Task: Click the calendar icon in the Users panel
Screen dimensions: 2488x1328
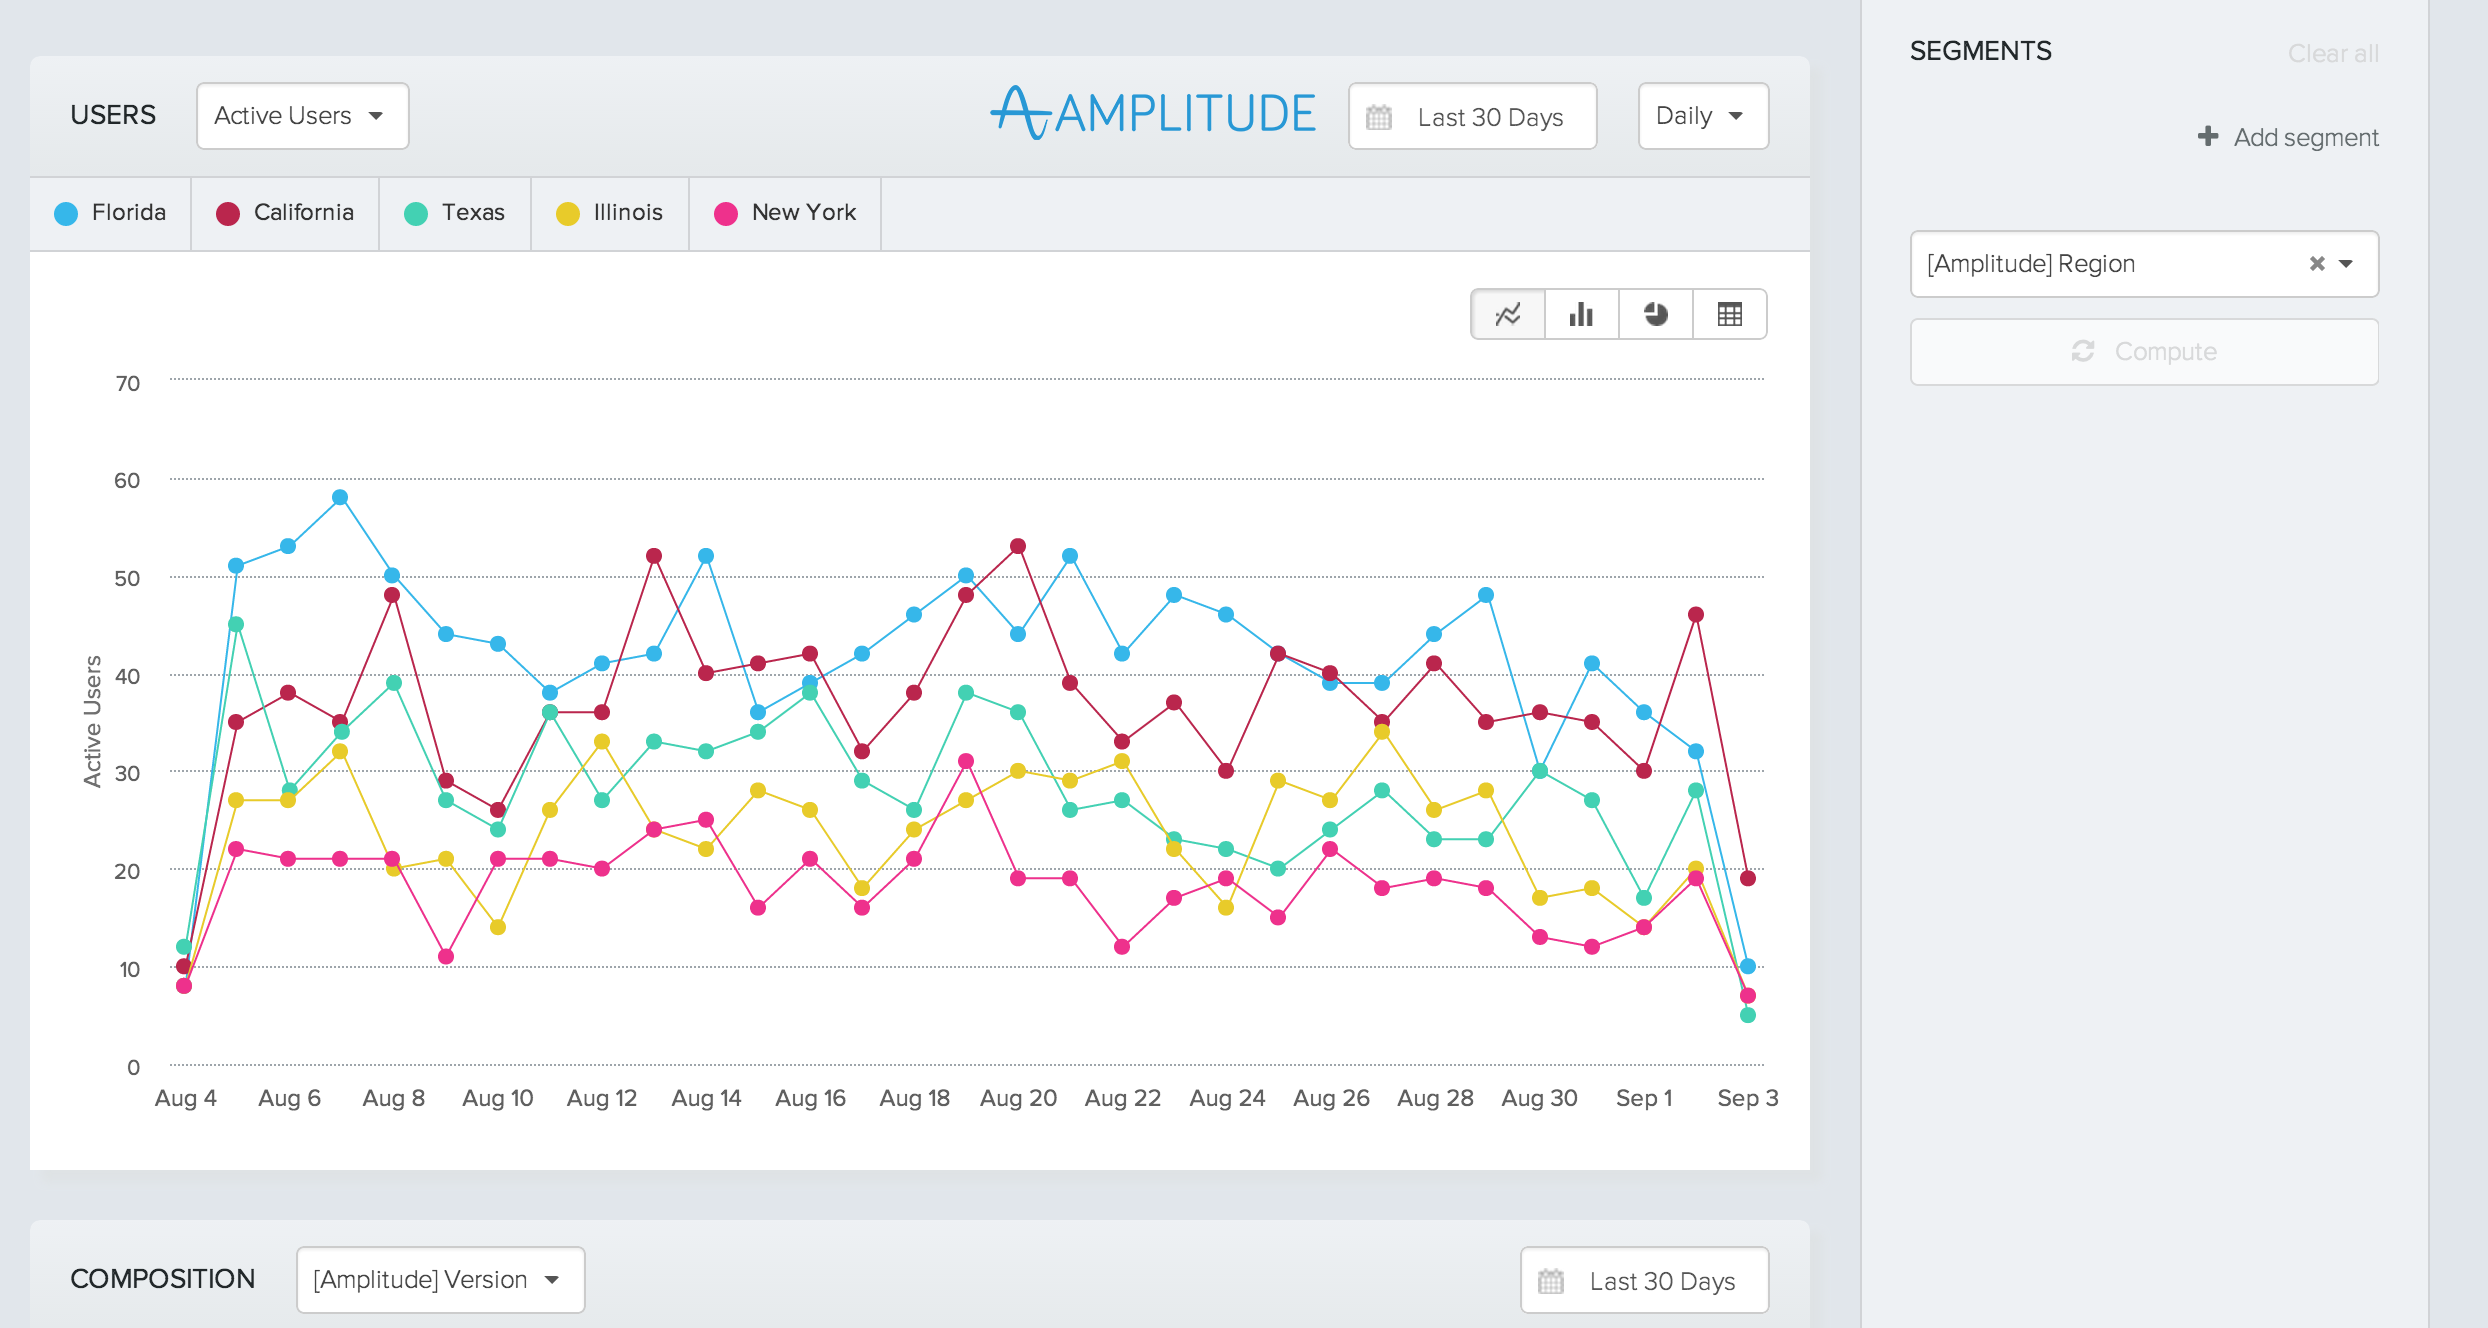Action: coord(1379,117)
